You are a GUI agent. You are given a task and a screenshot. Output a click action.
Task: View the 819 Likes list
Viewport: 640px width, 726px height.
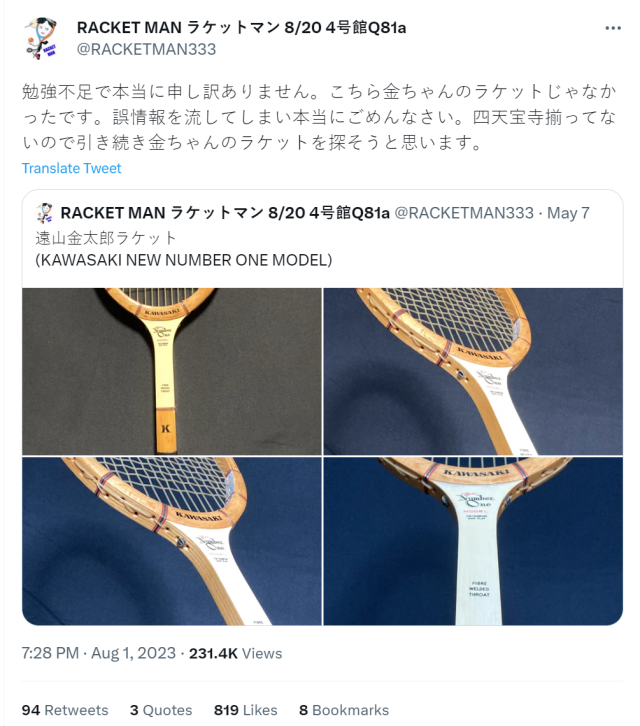[x=245, y=710]
